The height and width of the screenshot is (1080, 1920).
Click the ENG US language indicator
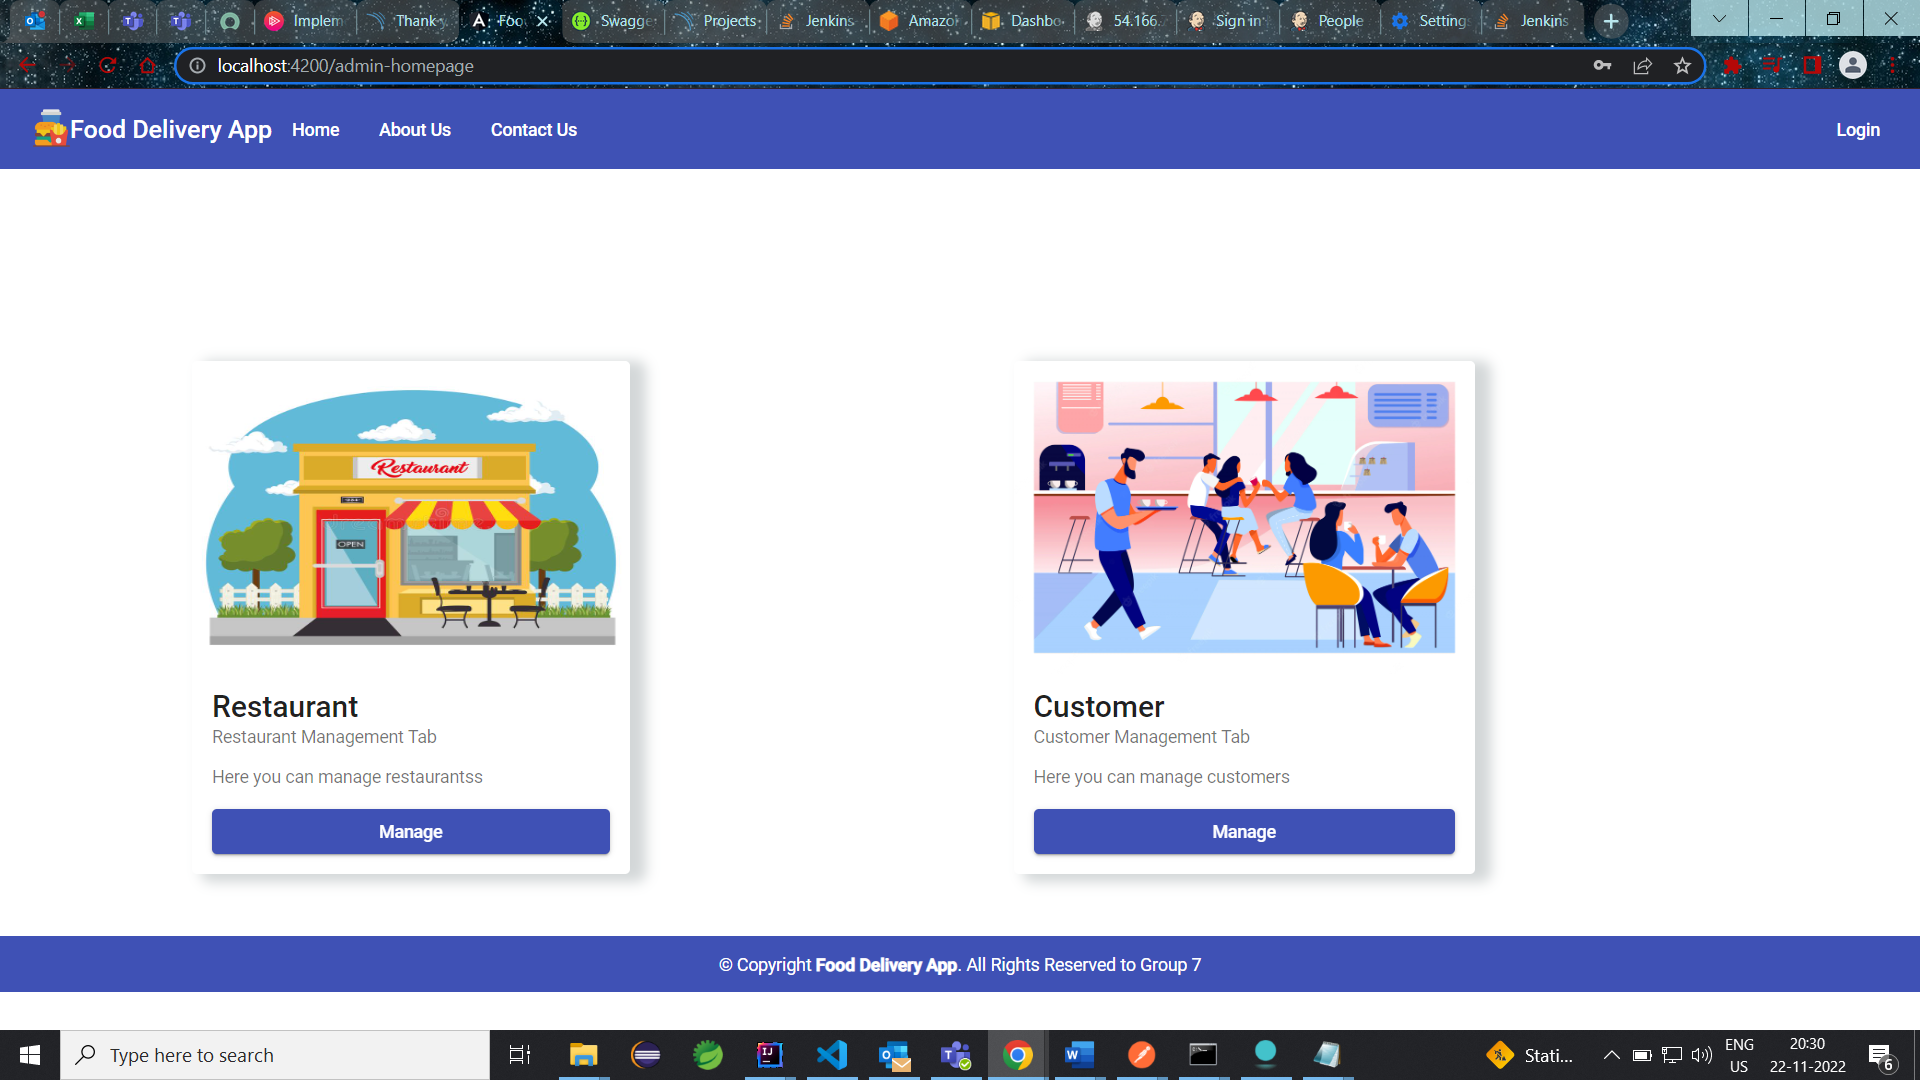click(x=1739, y=1055)
